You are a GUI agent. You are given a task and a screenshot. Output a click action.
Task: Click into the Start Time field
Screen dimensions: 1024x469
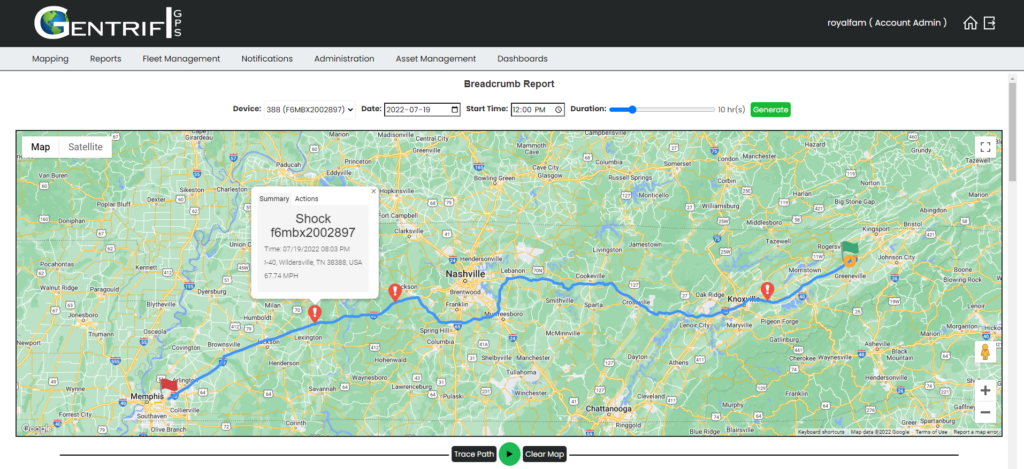tap(537, 110)
